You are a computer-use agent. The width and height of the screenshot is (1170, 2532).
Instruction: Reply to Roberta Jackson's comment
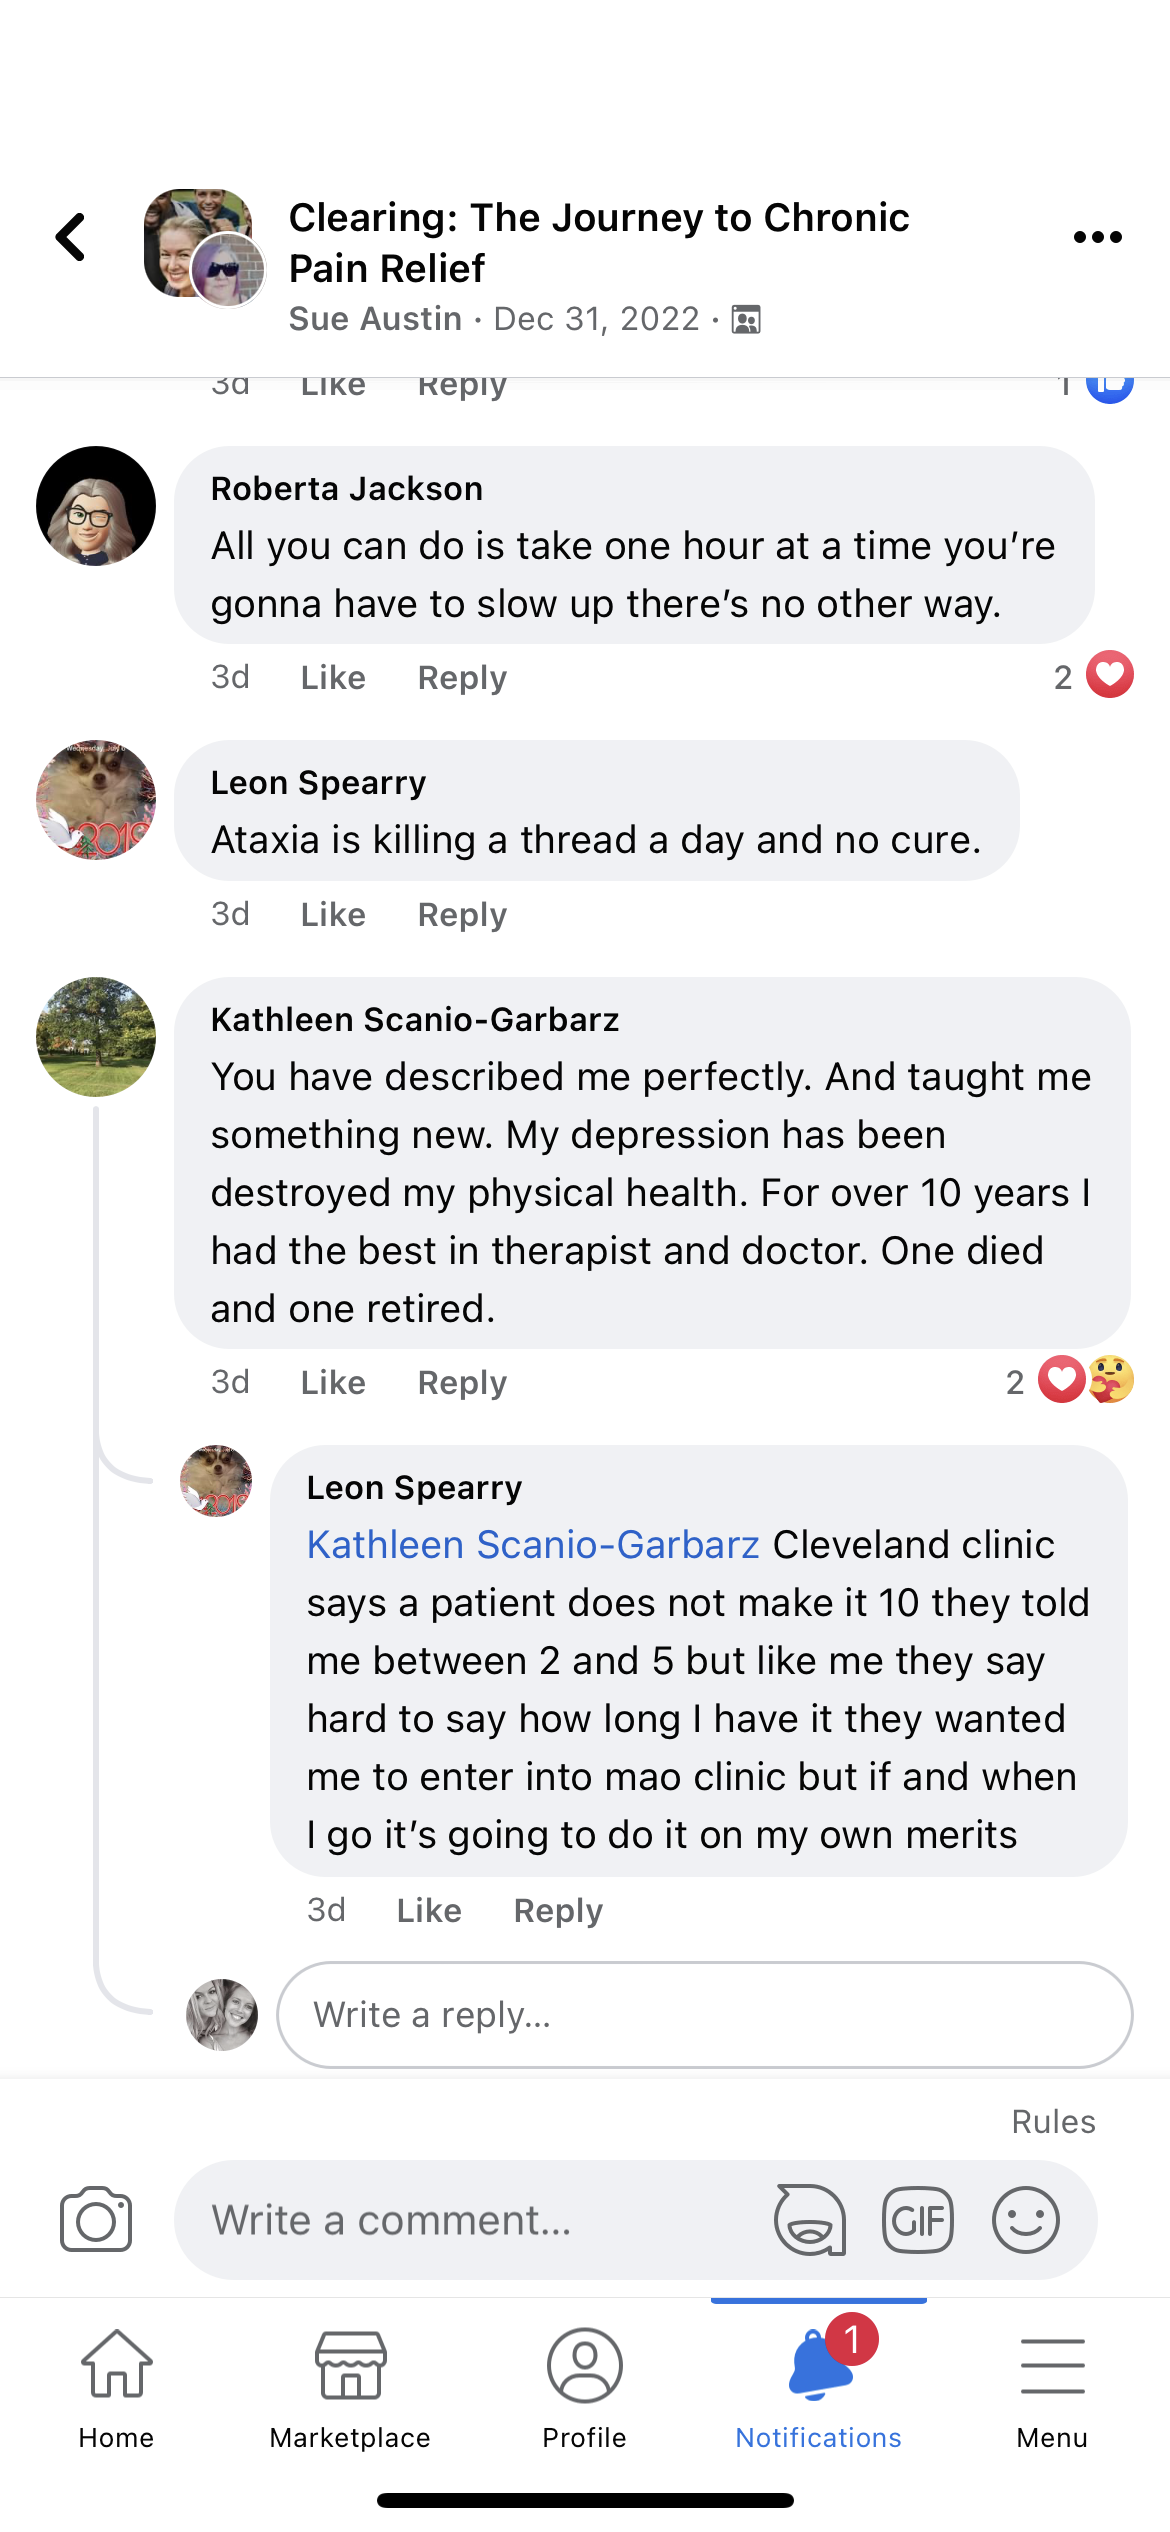point(462,678)
